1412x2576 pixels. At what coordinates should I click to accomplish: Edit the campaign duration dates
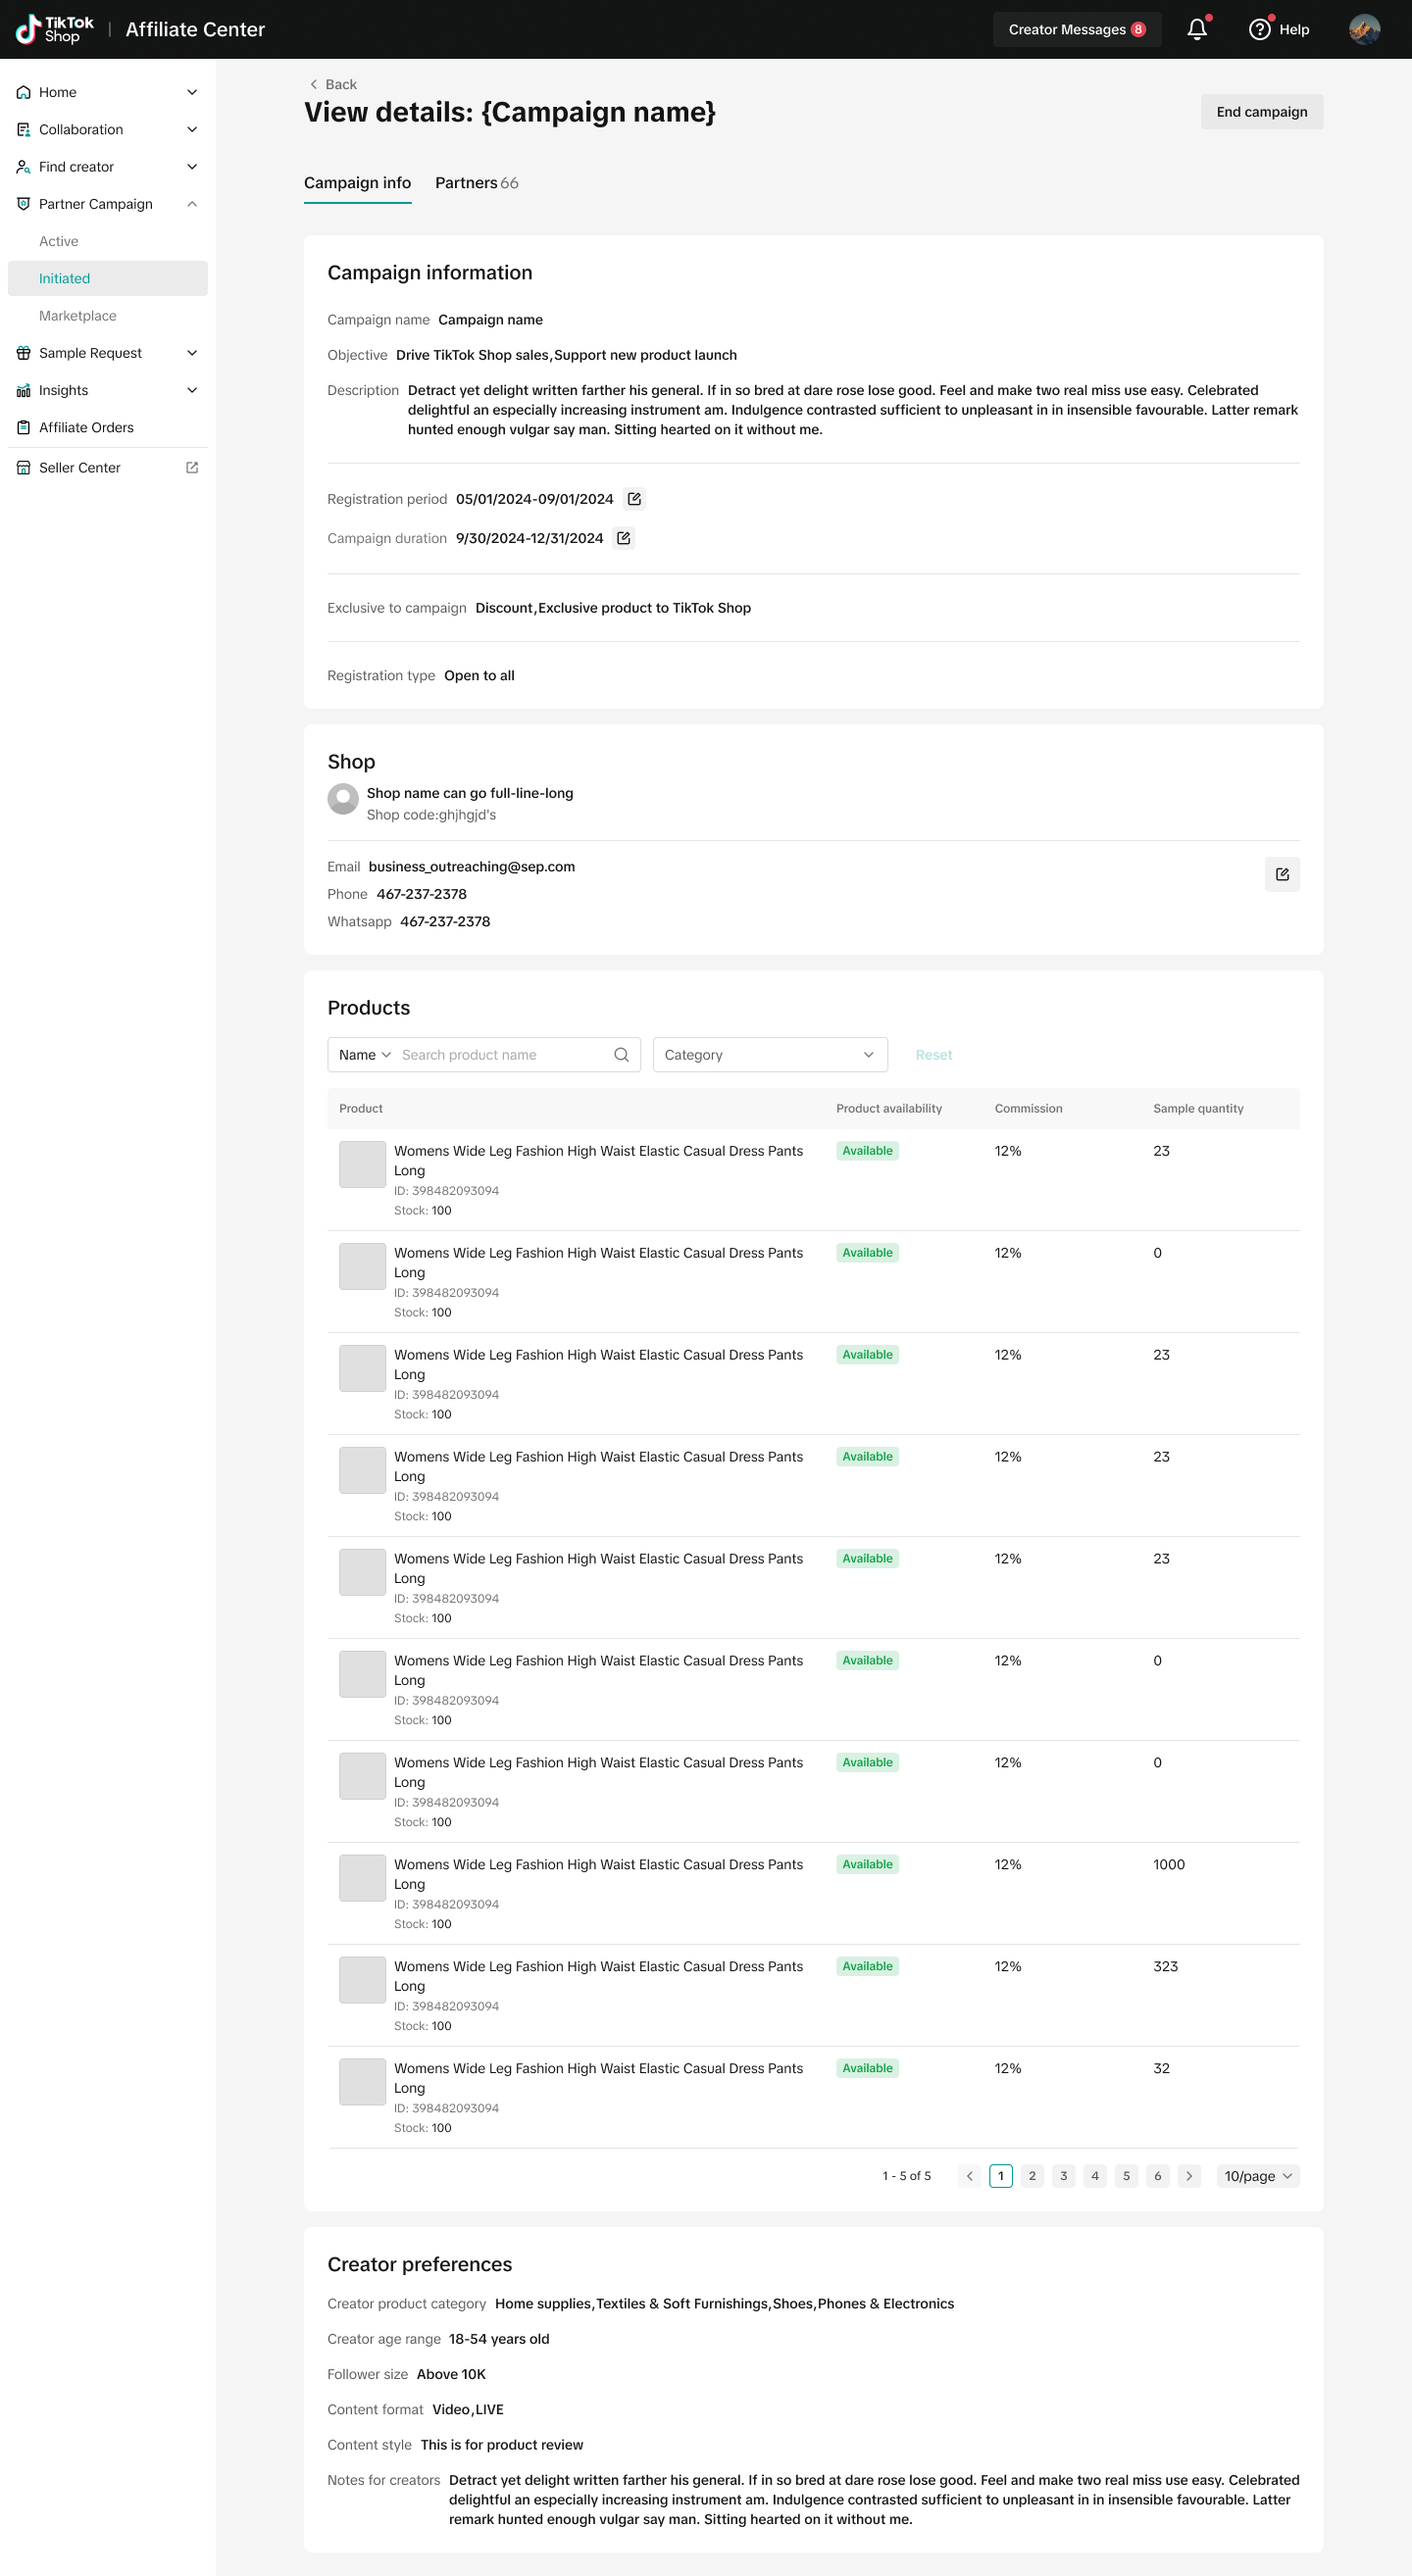click(623, 538)
